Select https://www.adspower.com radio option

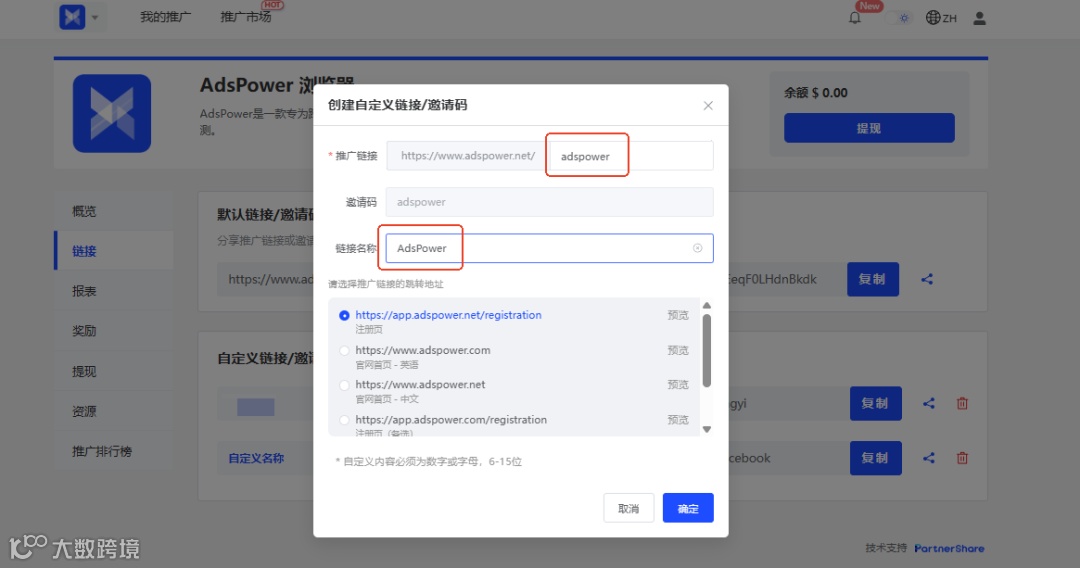344,350
